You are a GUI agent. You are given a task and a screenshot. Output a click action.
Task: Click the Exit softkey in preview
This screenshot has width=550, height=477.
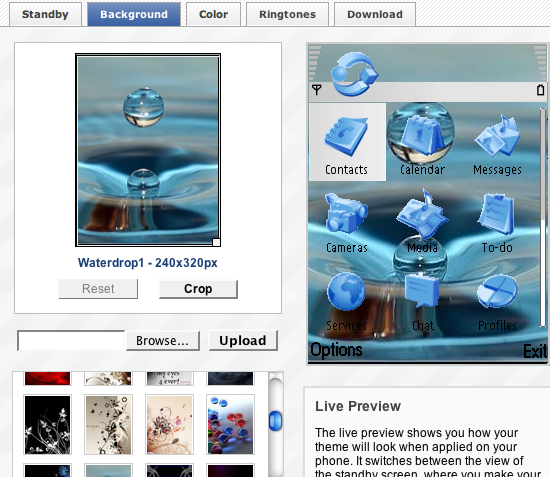pos(535,351)
